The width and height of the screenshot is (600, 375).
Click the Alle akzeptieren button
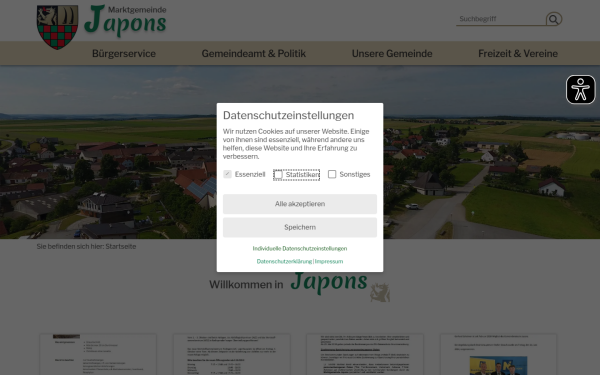coord(300,204)
